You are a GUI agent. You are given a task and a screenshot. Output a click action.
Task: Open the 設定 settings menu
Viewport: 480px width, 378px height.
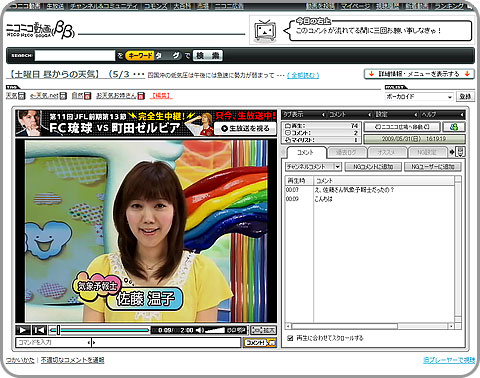pos(396,115)
